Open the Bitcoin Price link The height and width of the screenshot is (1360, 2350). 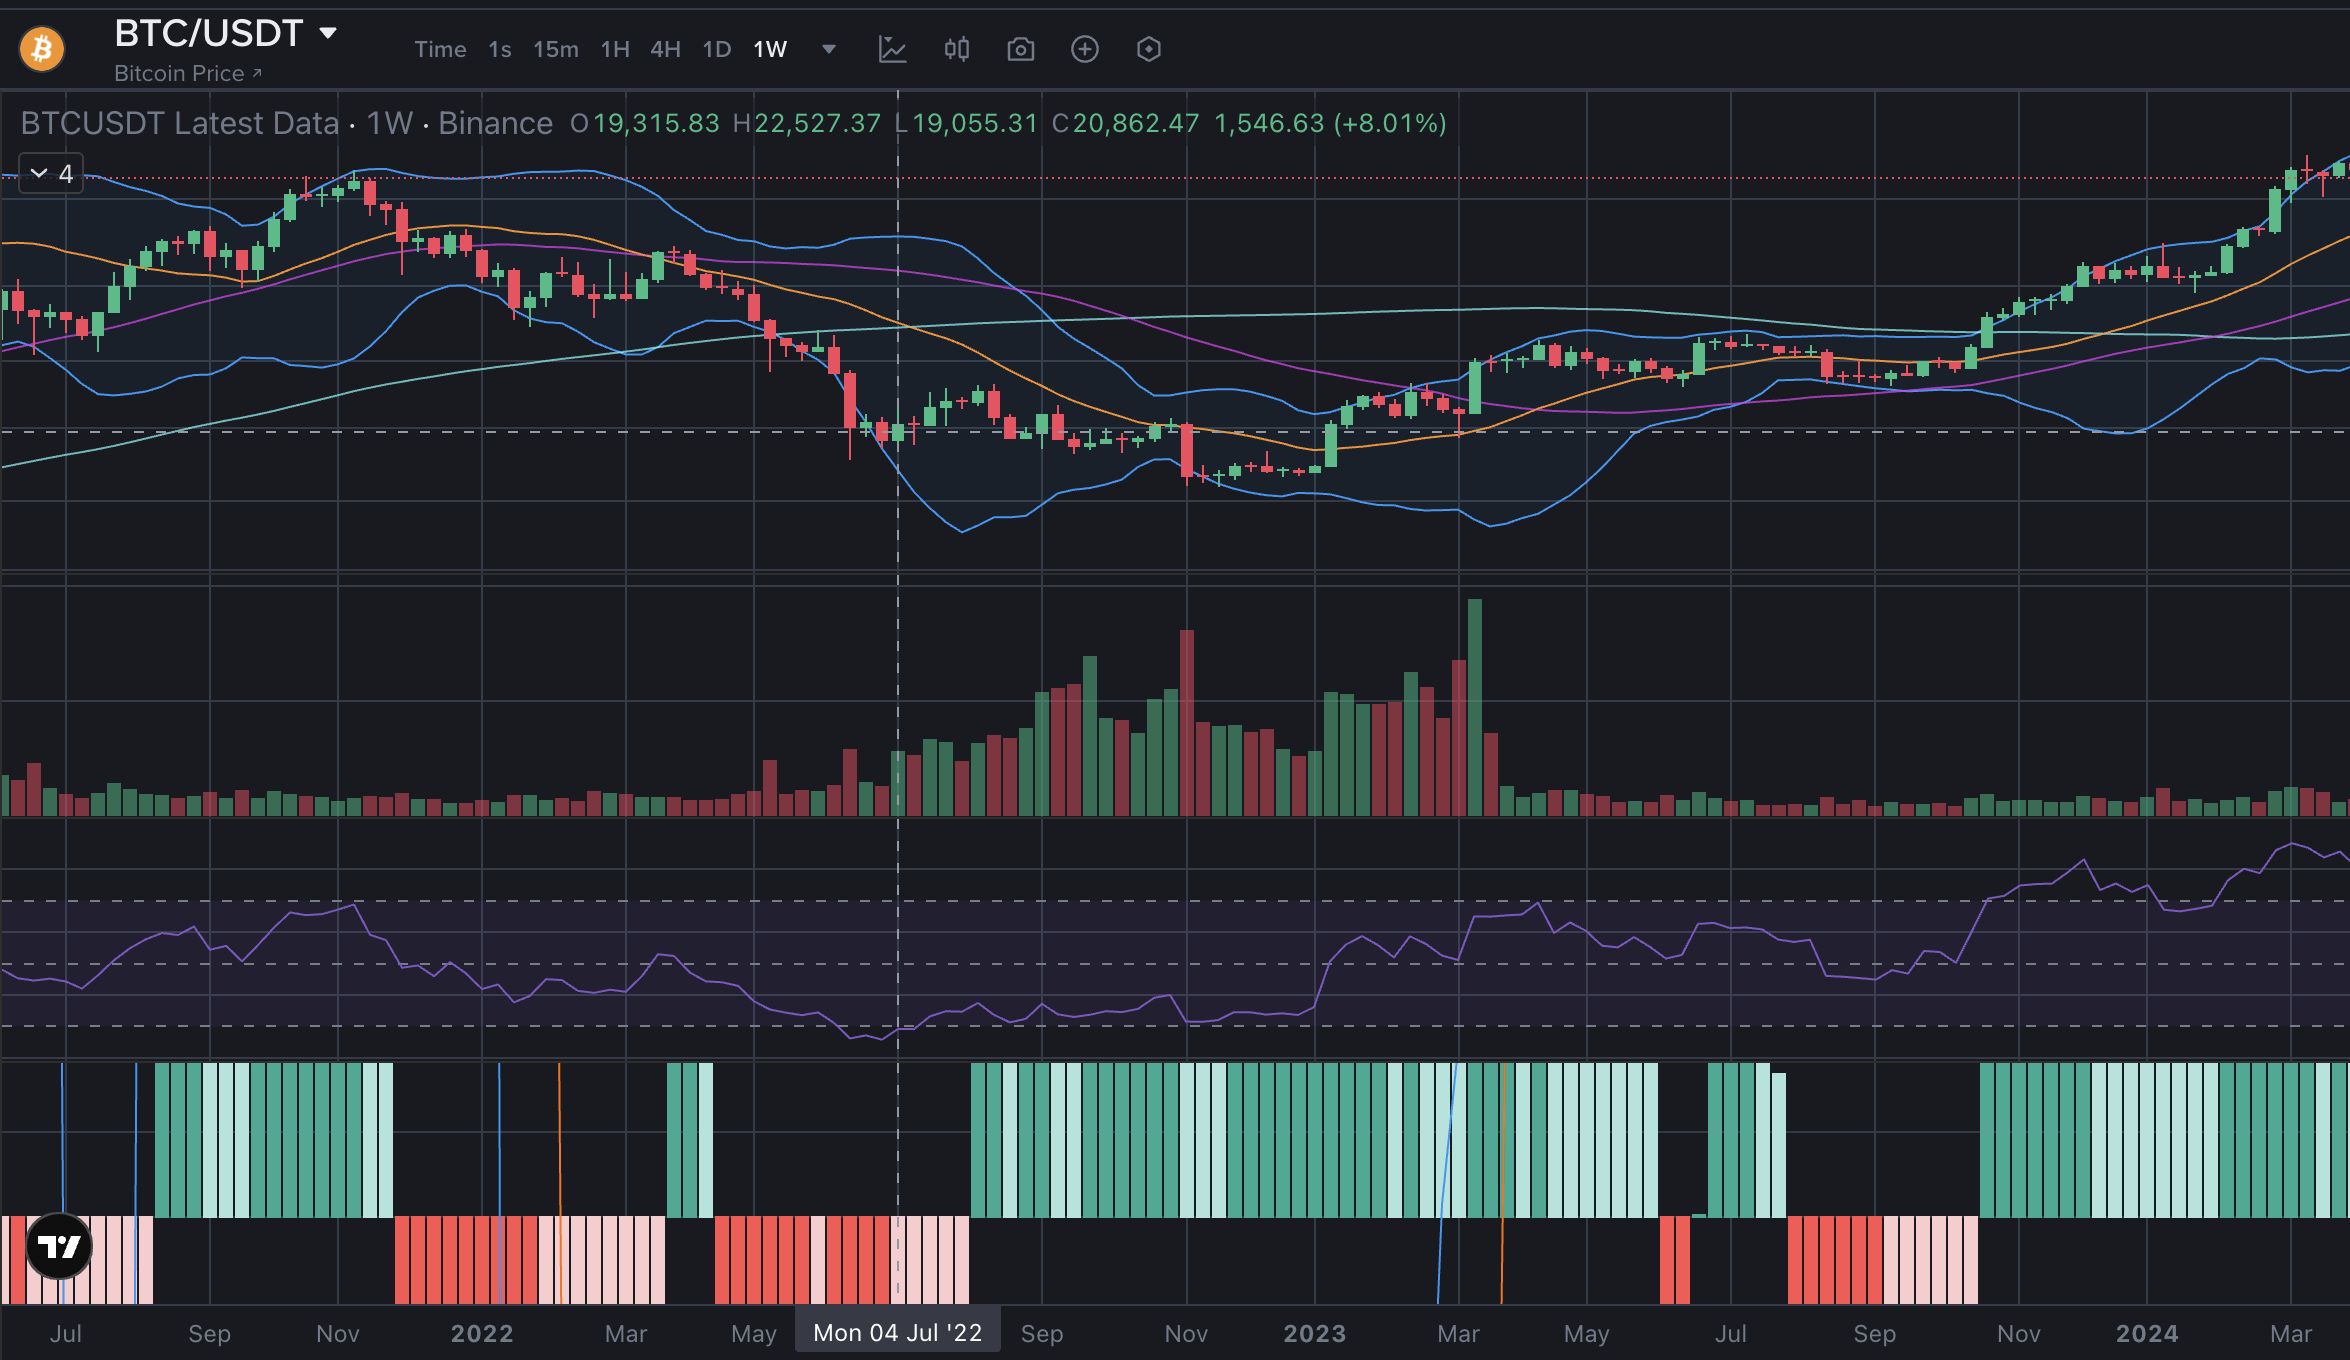click(x=188, y=74)
